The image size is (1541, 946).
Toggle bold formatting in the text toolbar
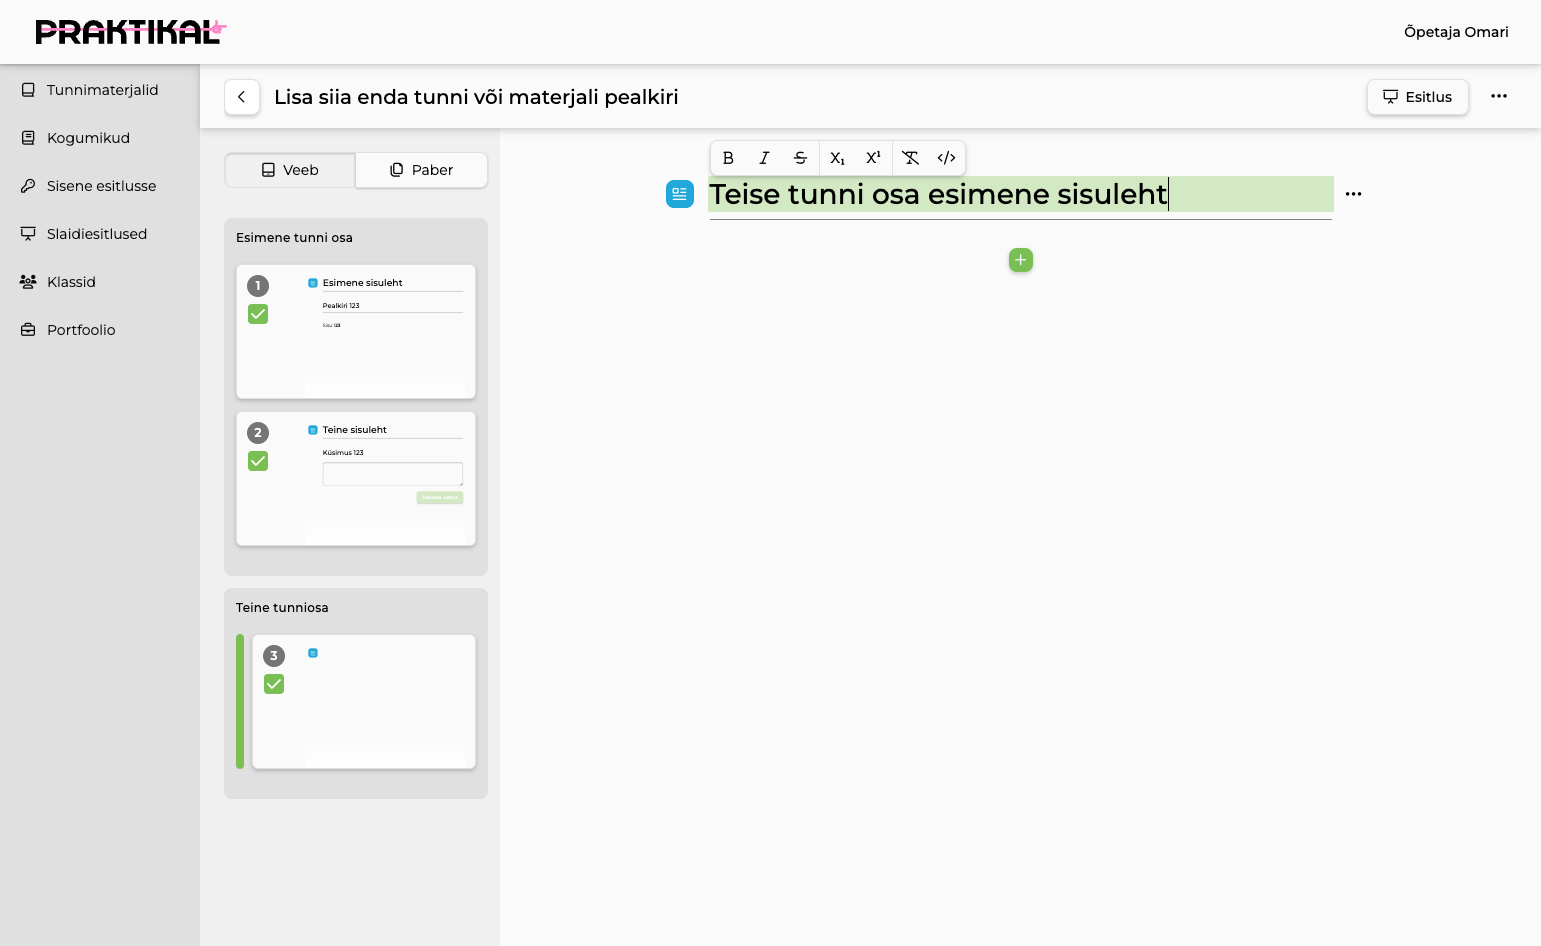pyautogui.click(x=728, y=158)
